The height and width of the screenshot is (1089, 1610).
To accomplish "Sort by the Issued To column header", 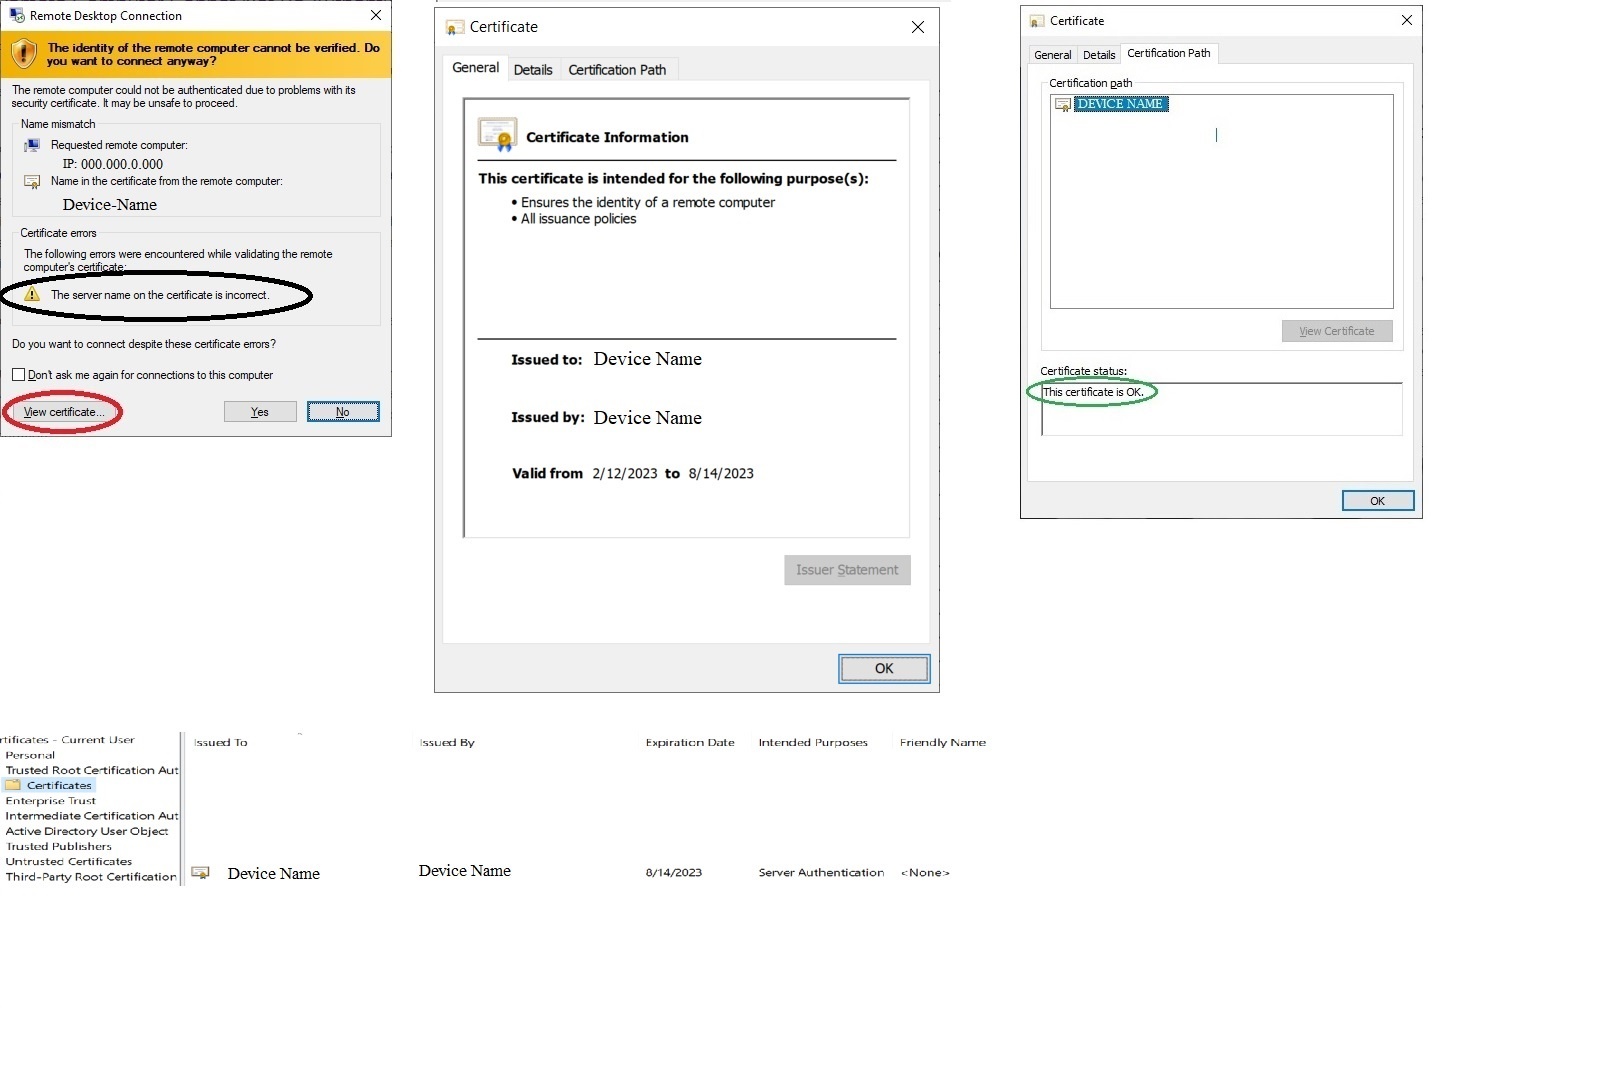I will [220, 743].
